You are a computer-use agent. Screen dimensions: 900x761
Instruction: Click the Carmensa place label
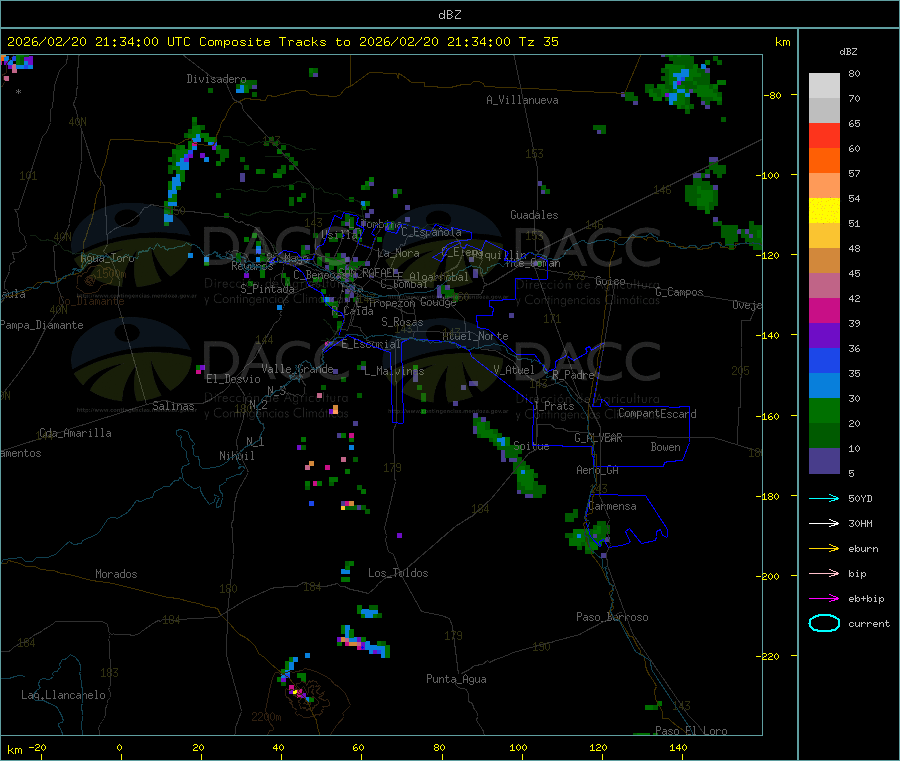(612, 506)
